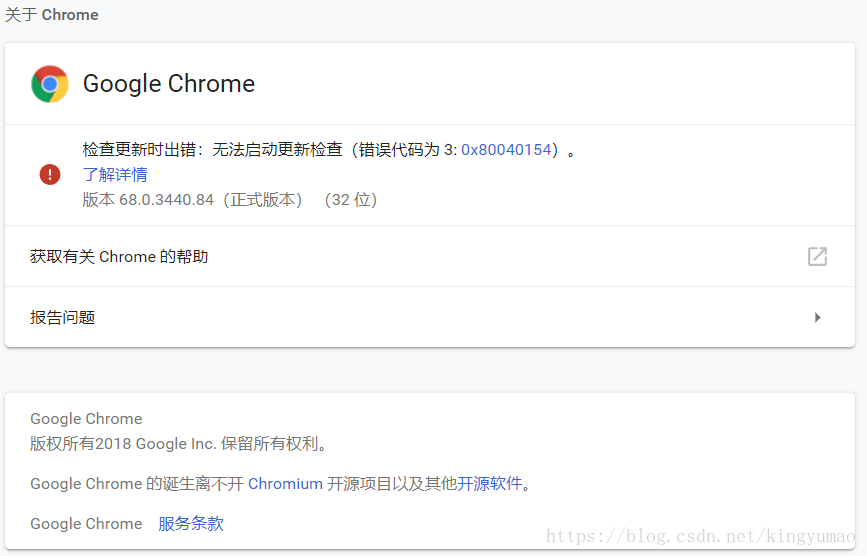Expand the 报告问题 arrow
The image size is (867, 556).
coord(818,317)
